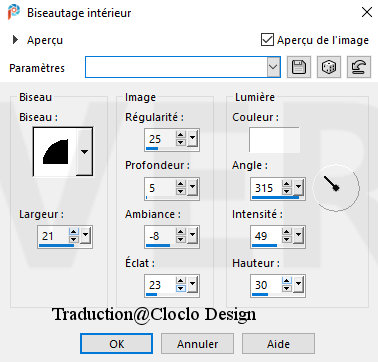Click the black bevel shape preview
The height and width of the screenshot is (362, 378).
(55, 152)
